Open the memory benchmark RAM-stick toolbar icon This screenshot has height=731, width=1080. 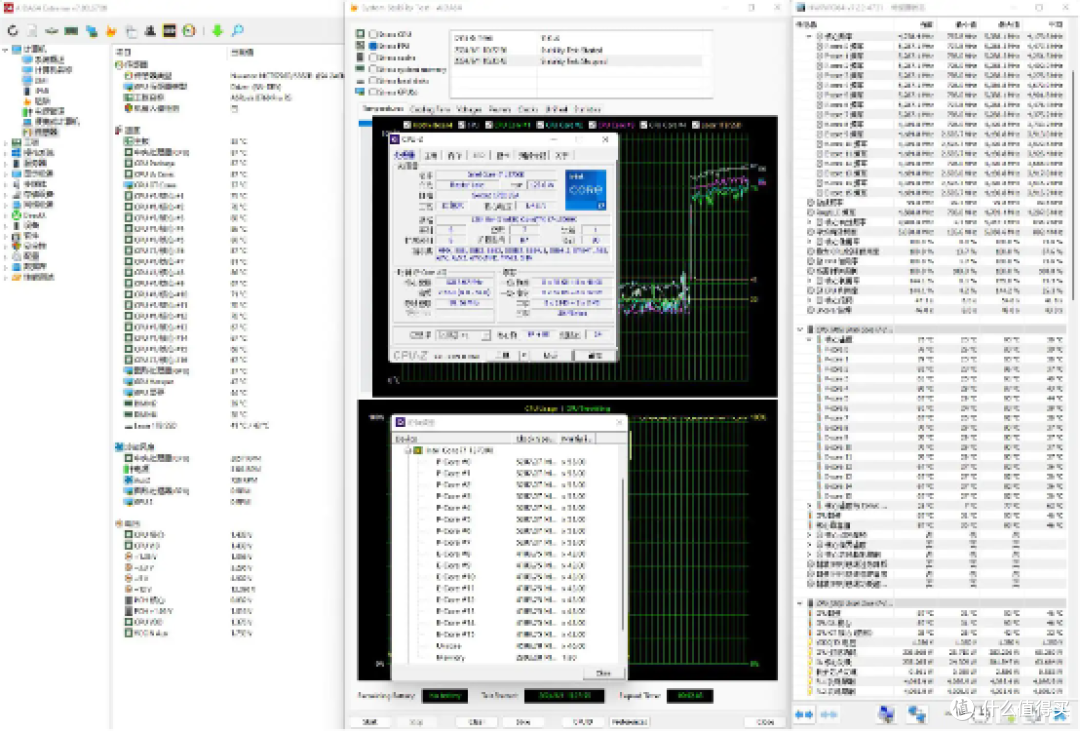pyautogui.click(x=71, y=31)
